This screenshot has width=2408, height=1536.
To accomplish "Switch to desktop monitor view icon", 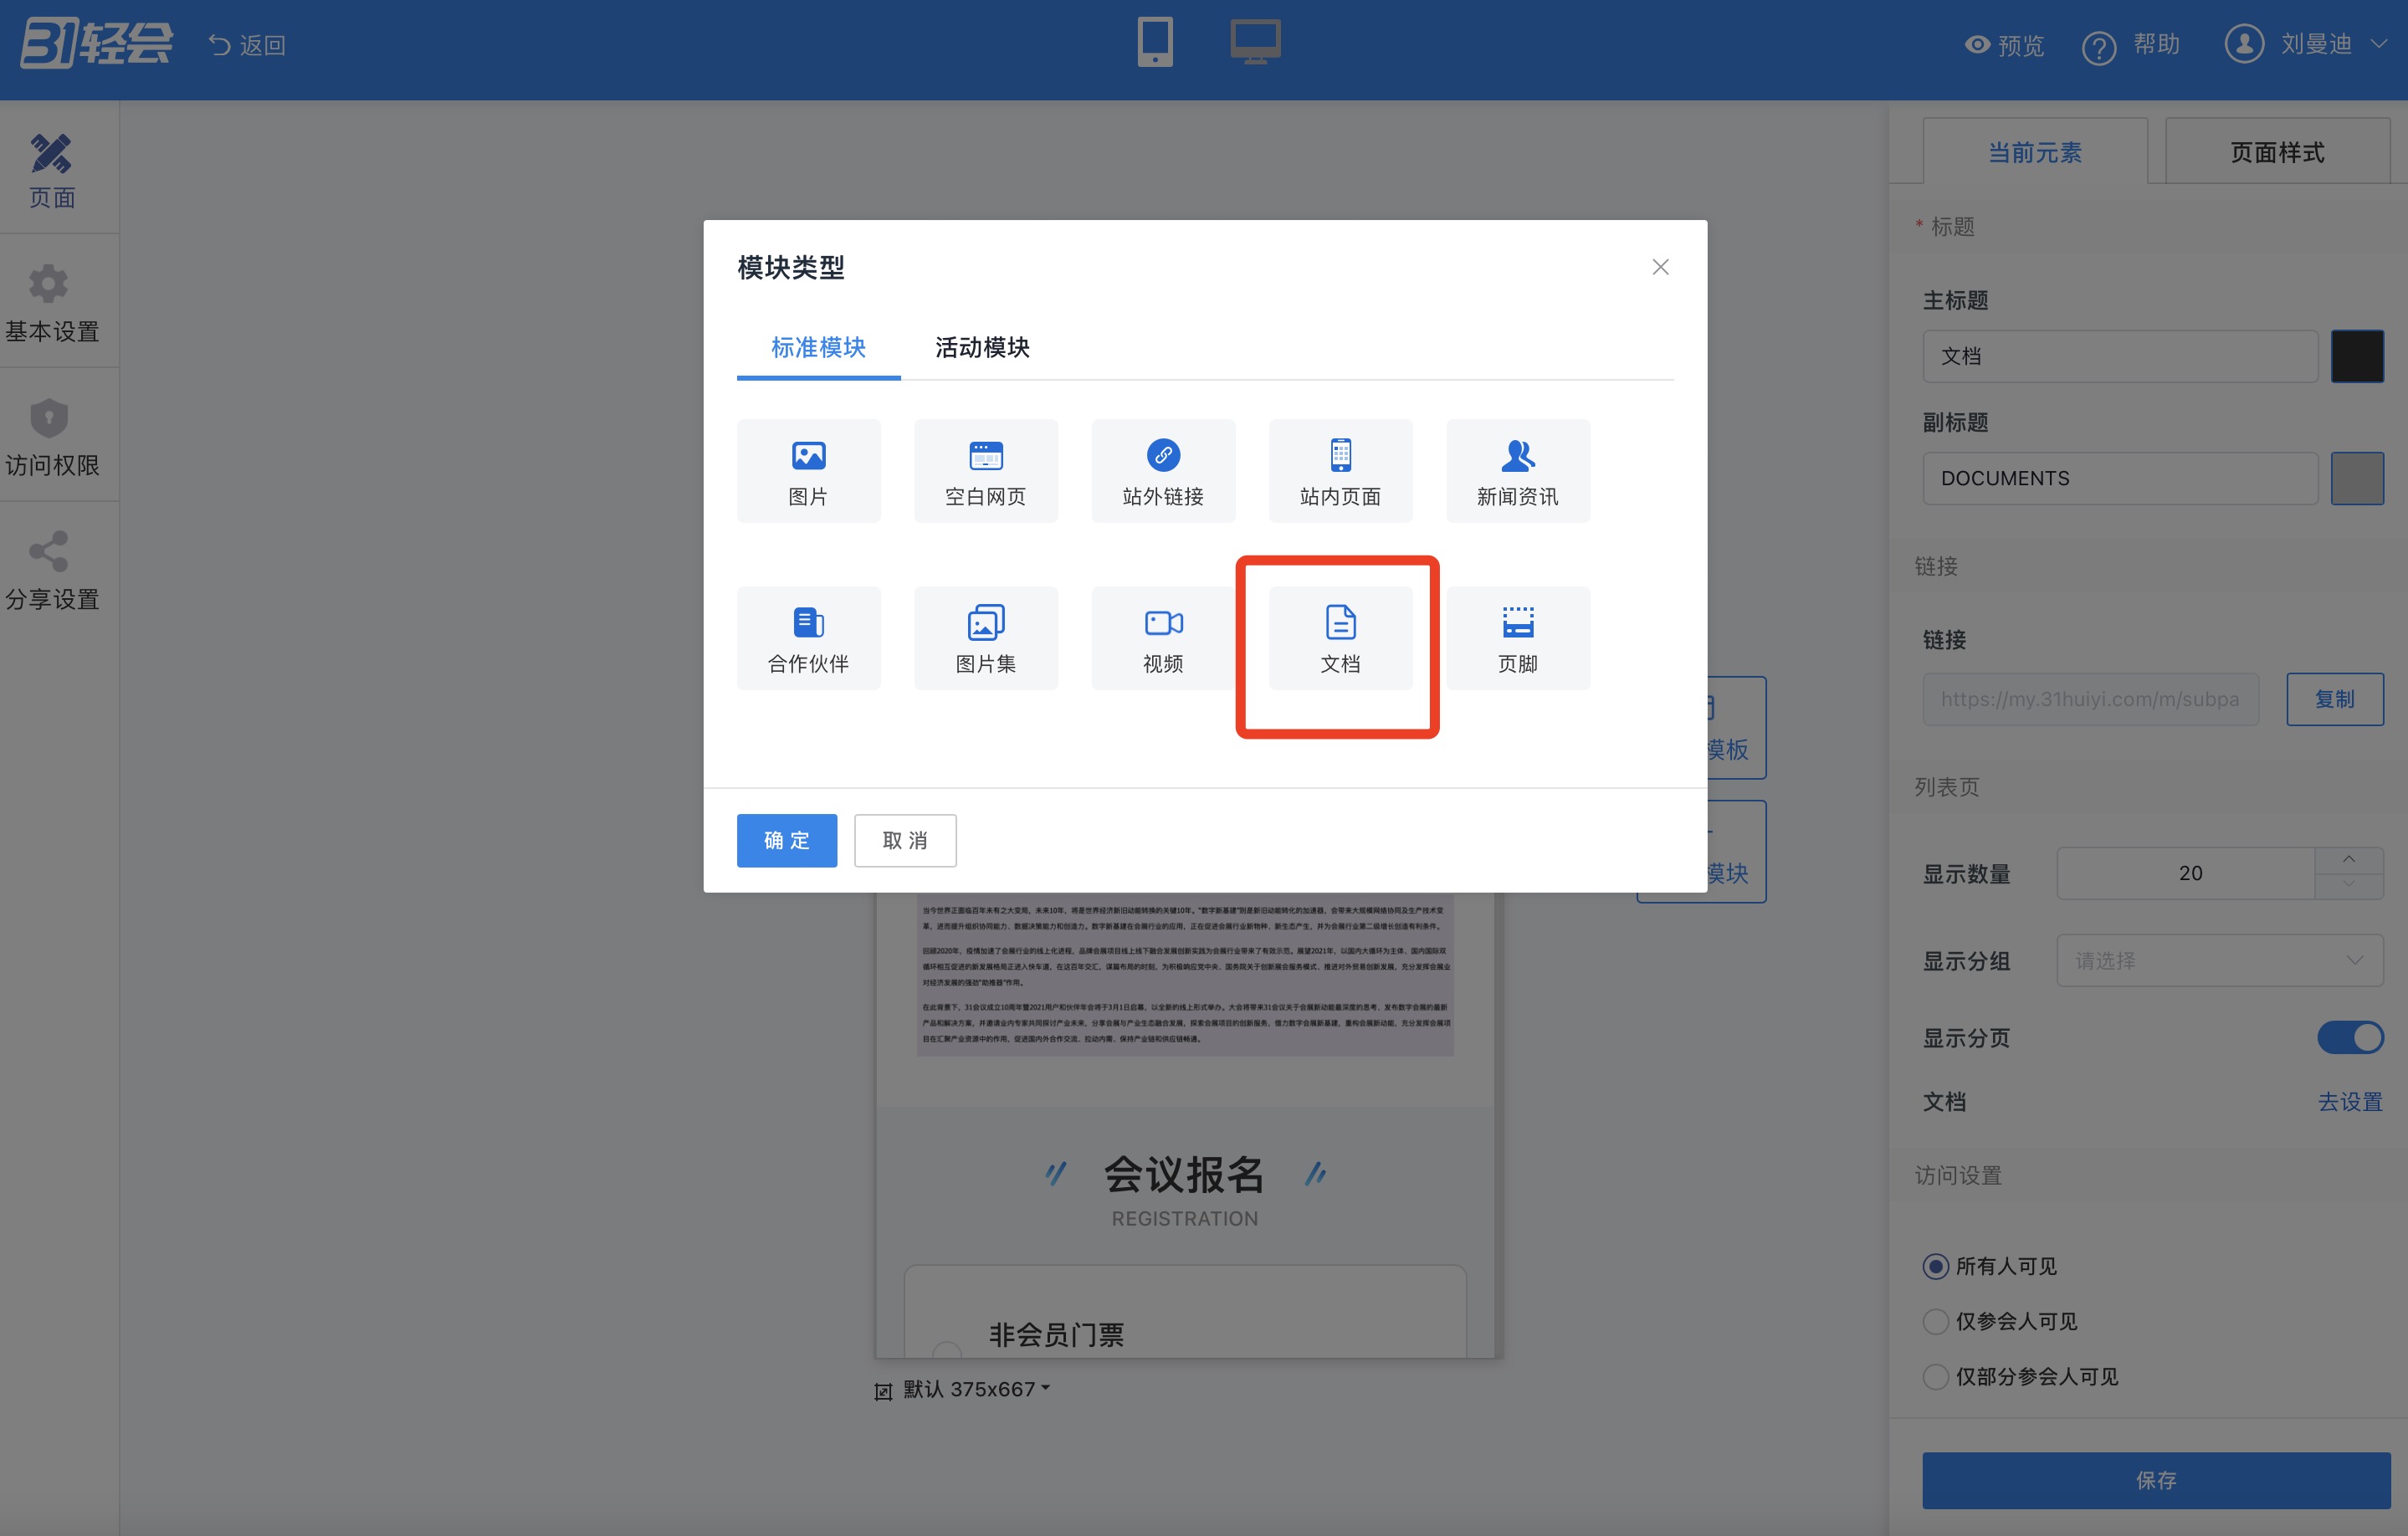I will (x=1254, y=42).
